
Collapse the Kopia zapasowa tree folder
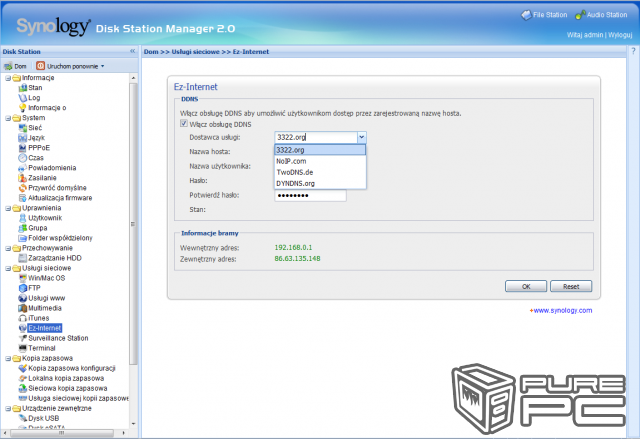[x=8, y=359]
